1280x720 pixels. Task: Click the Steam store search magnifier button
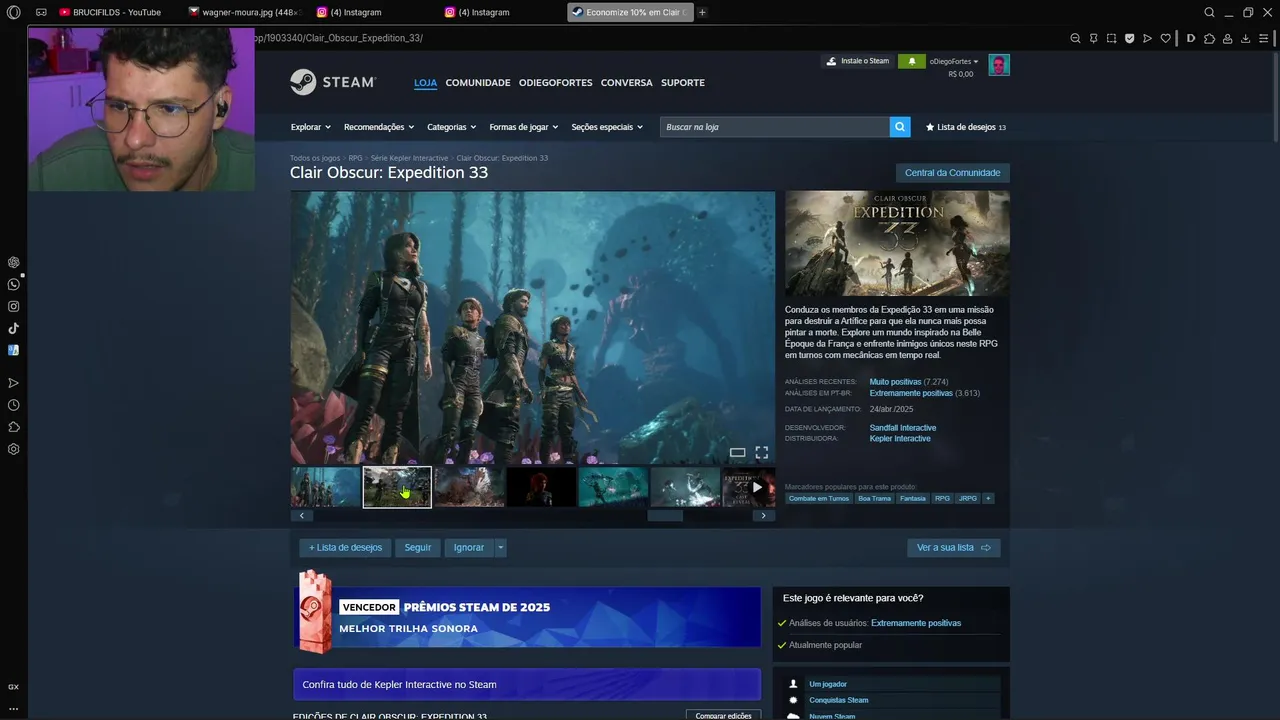tap(900, 127)
